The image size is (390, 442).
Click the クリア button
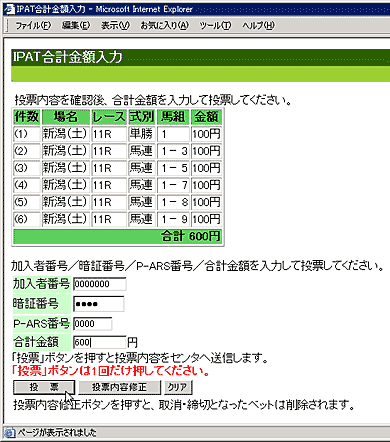(x=178, y=387)
